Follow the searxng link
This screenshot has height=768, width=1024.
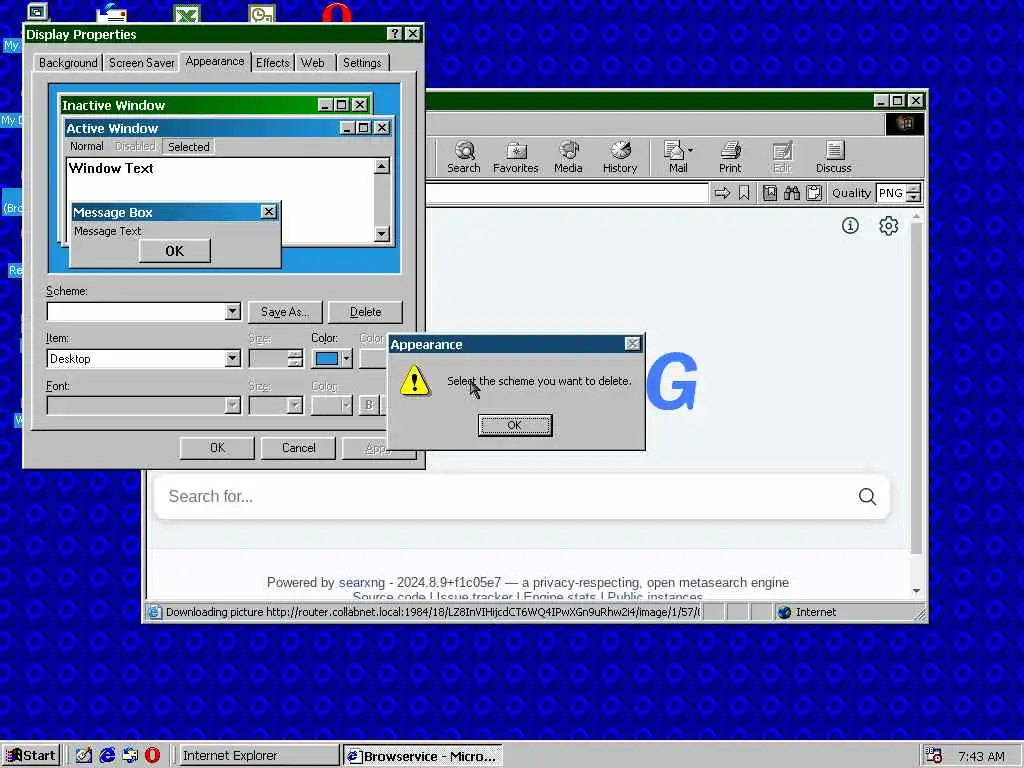click(x=362, y=583)
